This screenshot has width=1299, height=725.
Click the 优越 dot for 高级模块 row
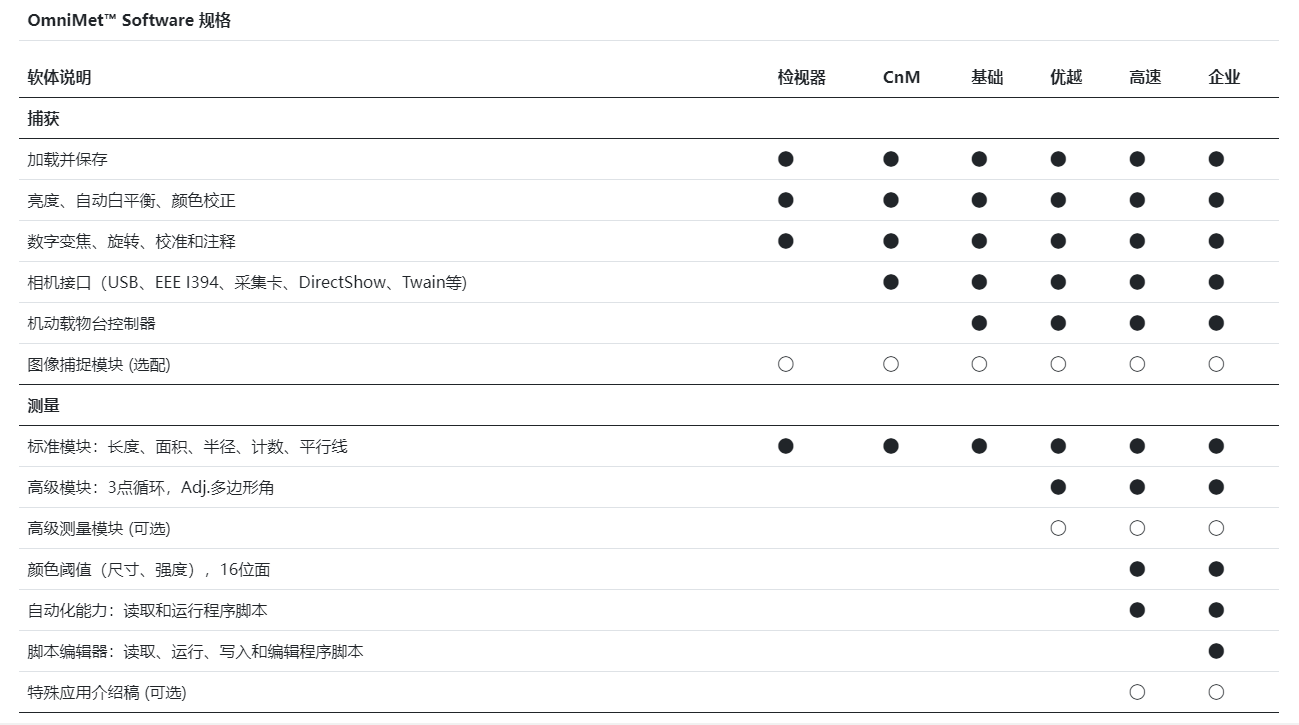[x=1058, y=487]
